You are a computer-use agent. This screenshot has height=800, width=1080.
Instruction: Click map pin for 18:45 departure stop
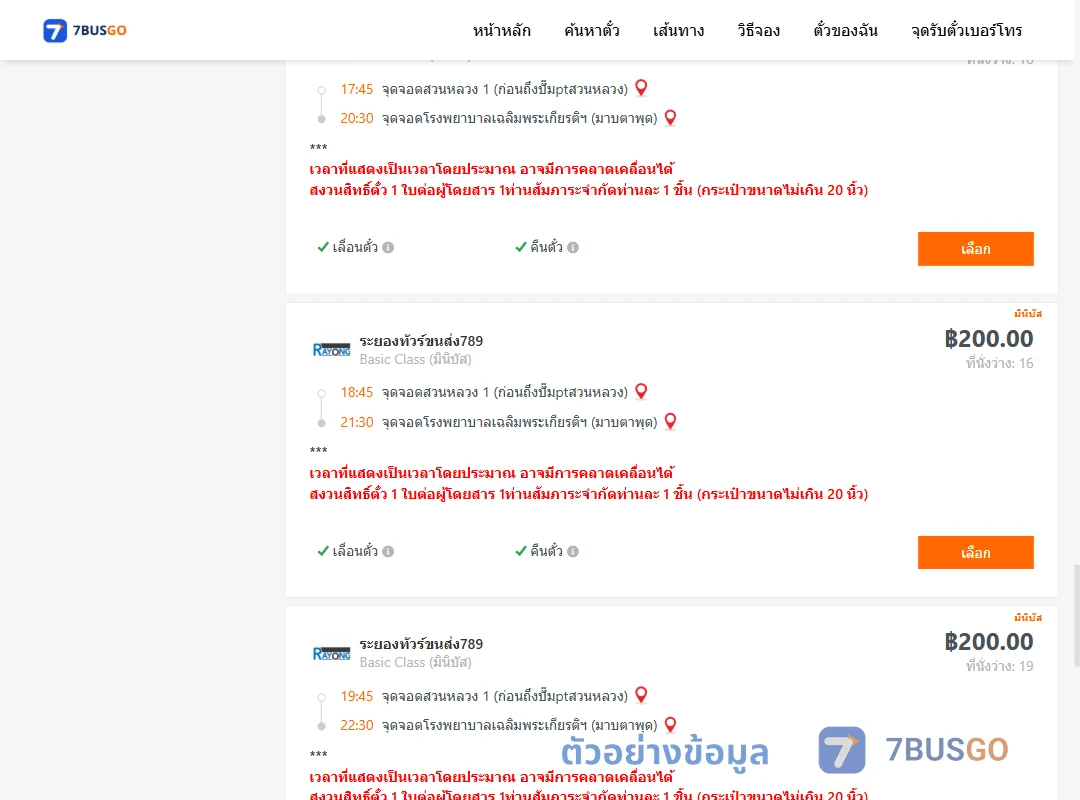coord(641,391)
